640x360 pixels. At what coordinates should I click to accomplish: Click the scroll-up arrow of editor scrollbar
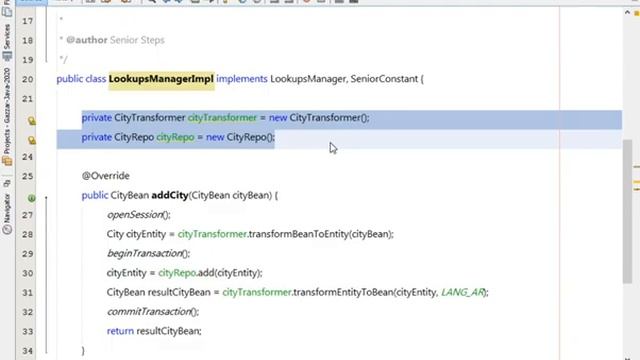pyautogui.click(x=627, y=13)
